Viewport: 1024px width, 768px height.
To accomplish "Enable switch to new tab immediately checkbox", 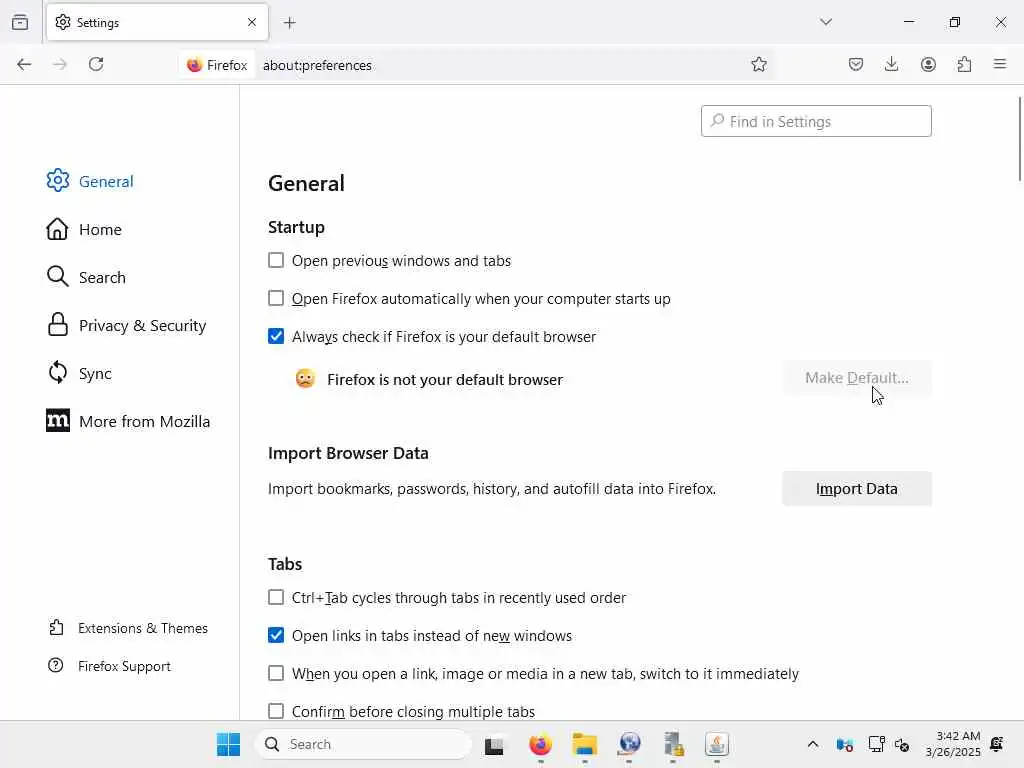I will click(276, 673).
